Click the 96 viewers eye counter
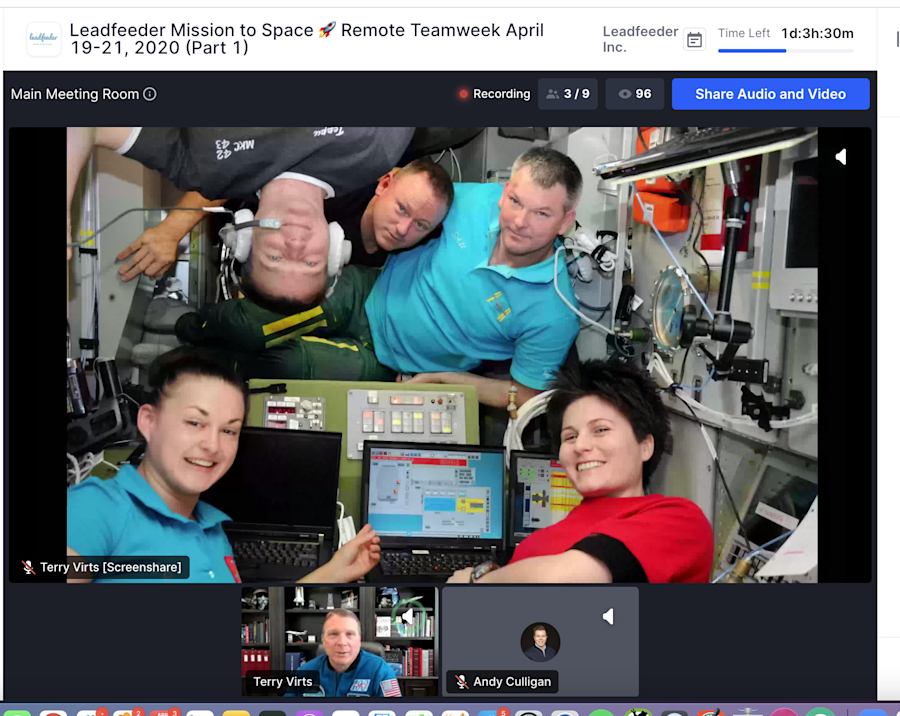Viewport: 900px width, 716px height. click(x=635, y=94)
